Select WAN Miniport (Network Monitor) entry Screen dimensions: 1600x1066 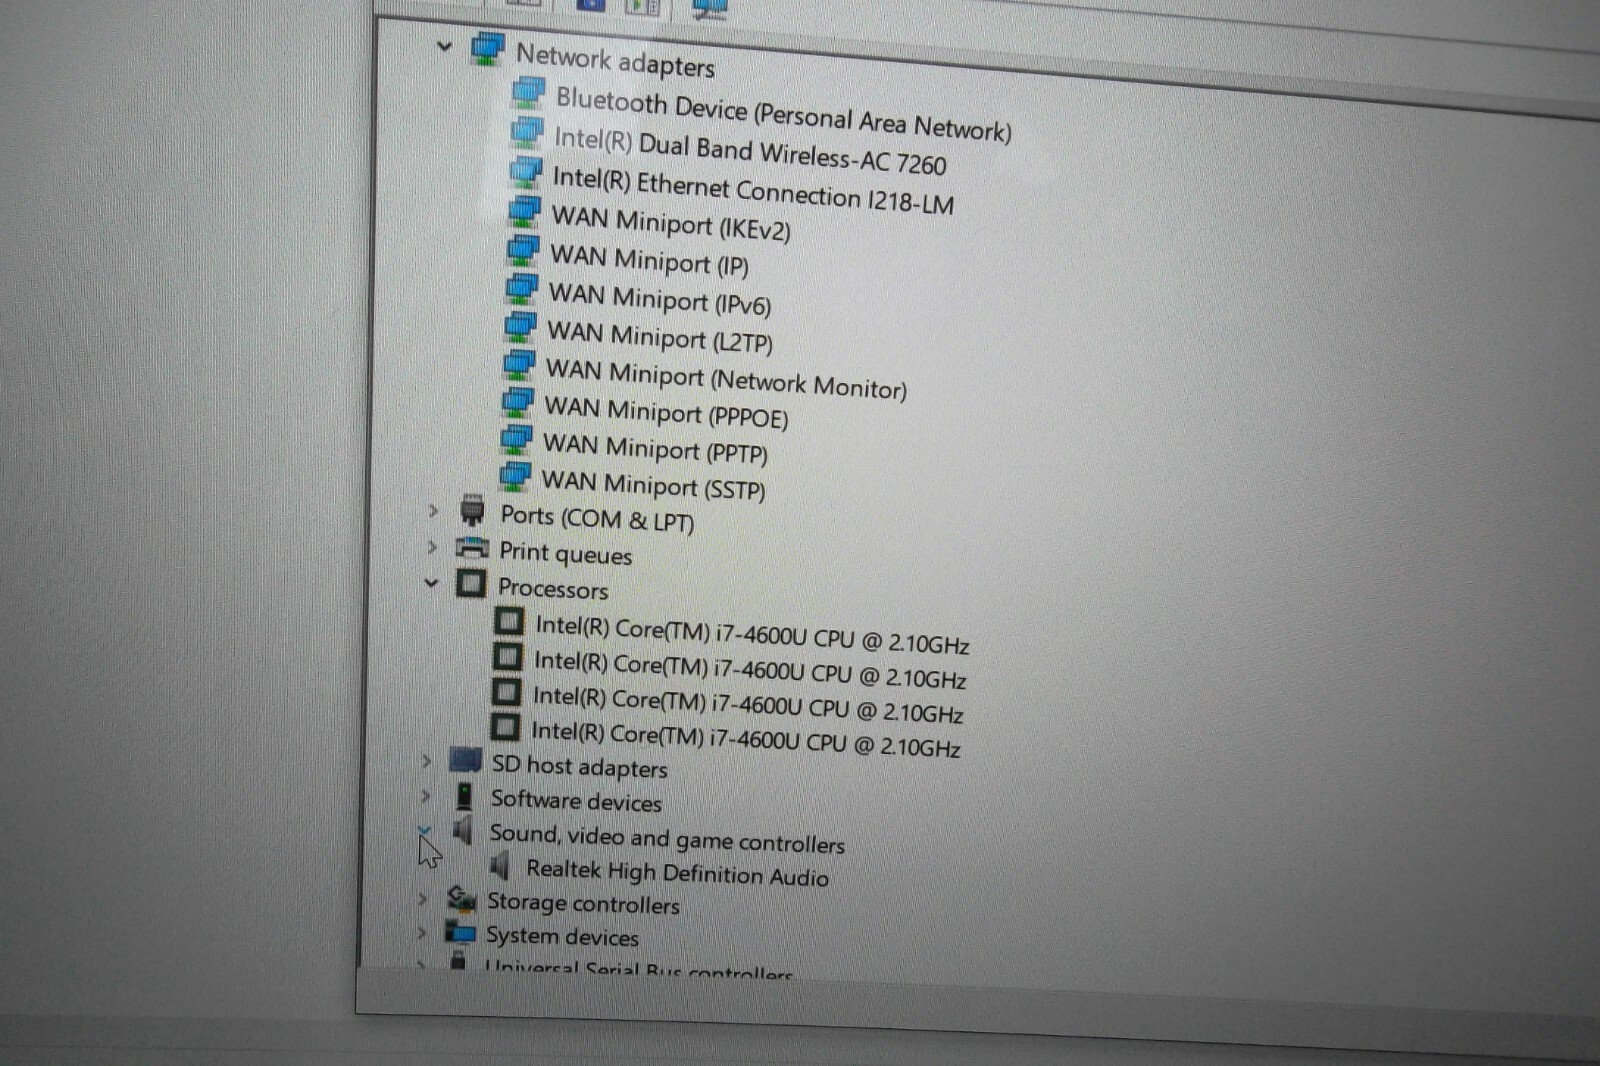click(x=726, y=378)
